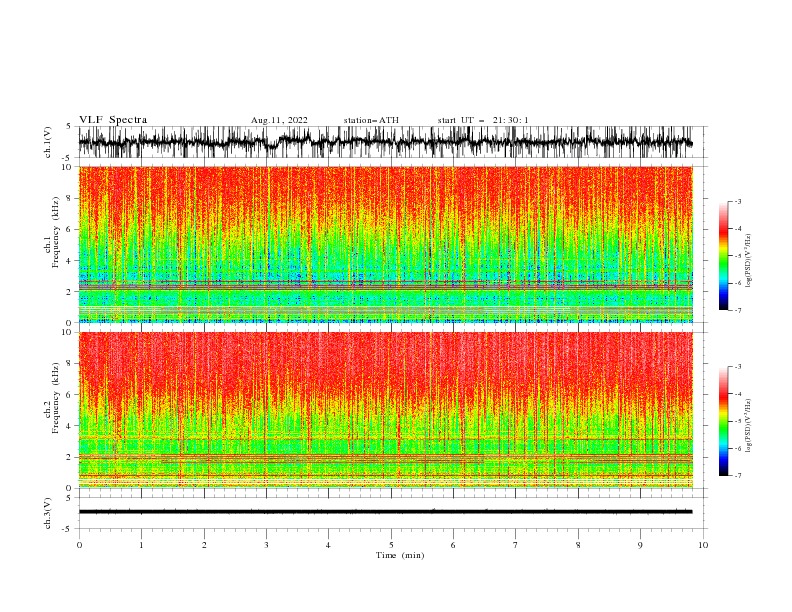
Task: Click time axis tick label "10"
Action: click(703, 545)
